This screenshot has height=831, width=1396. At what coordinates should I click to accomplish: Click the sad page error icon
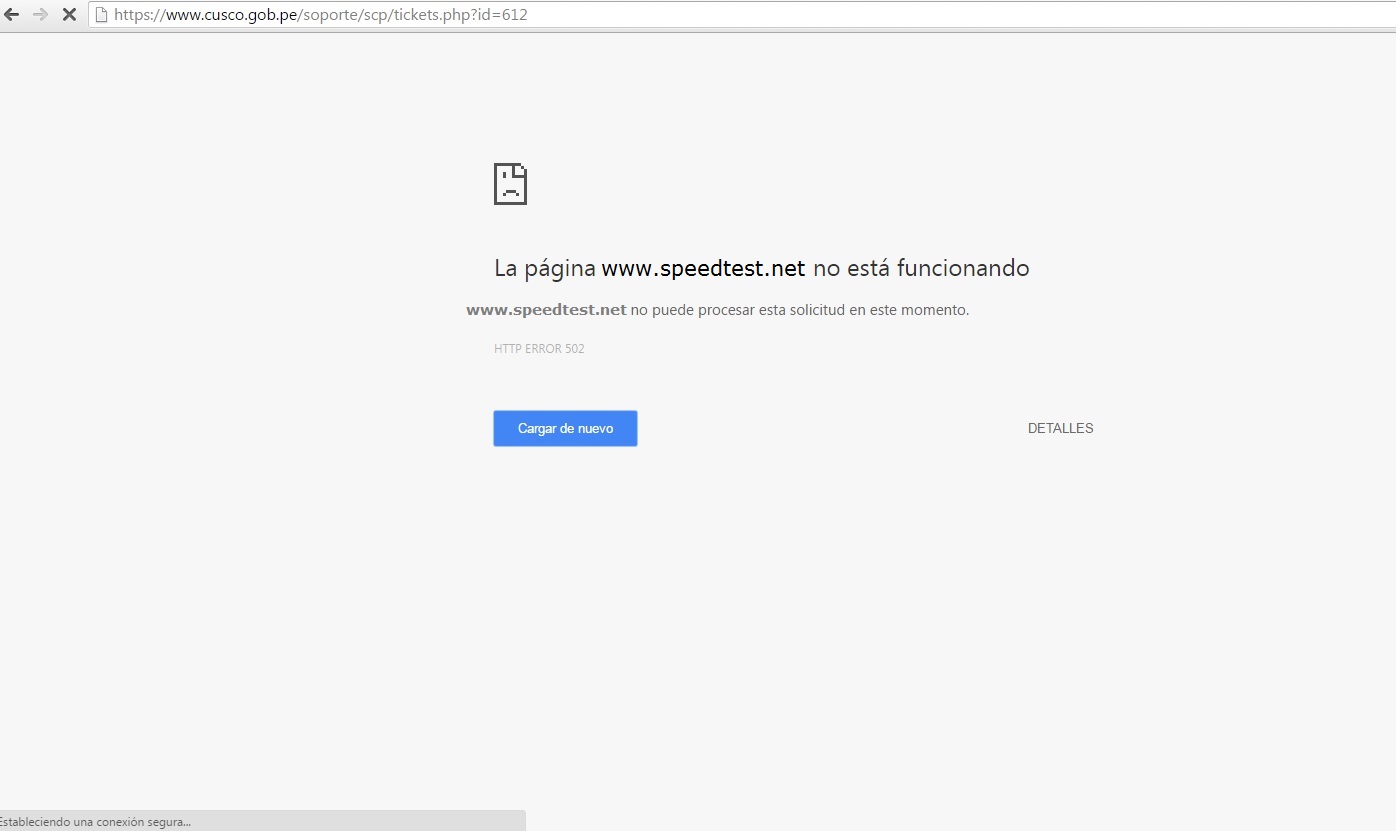pos(510,184)
